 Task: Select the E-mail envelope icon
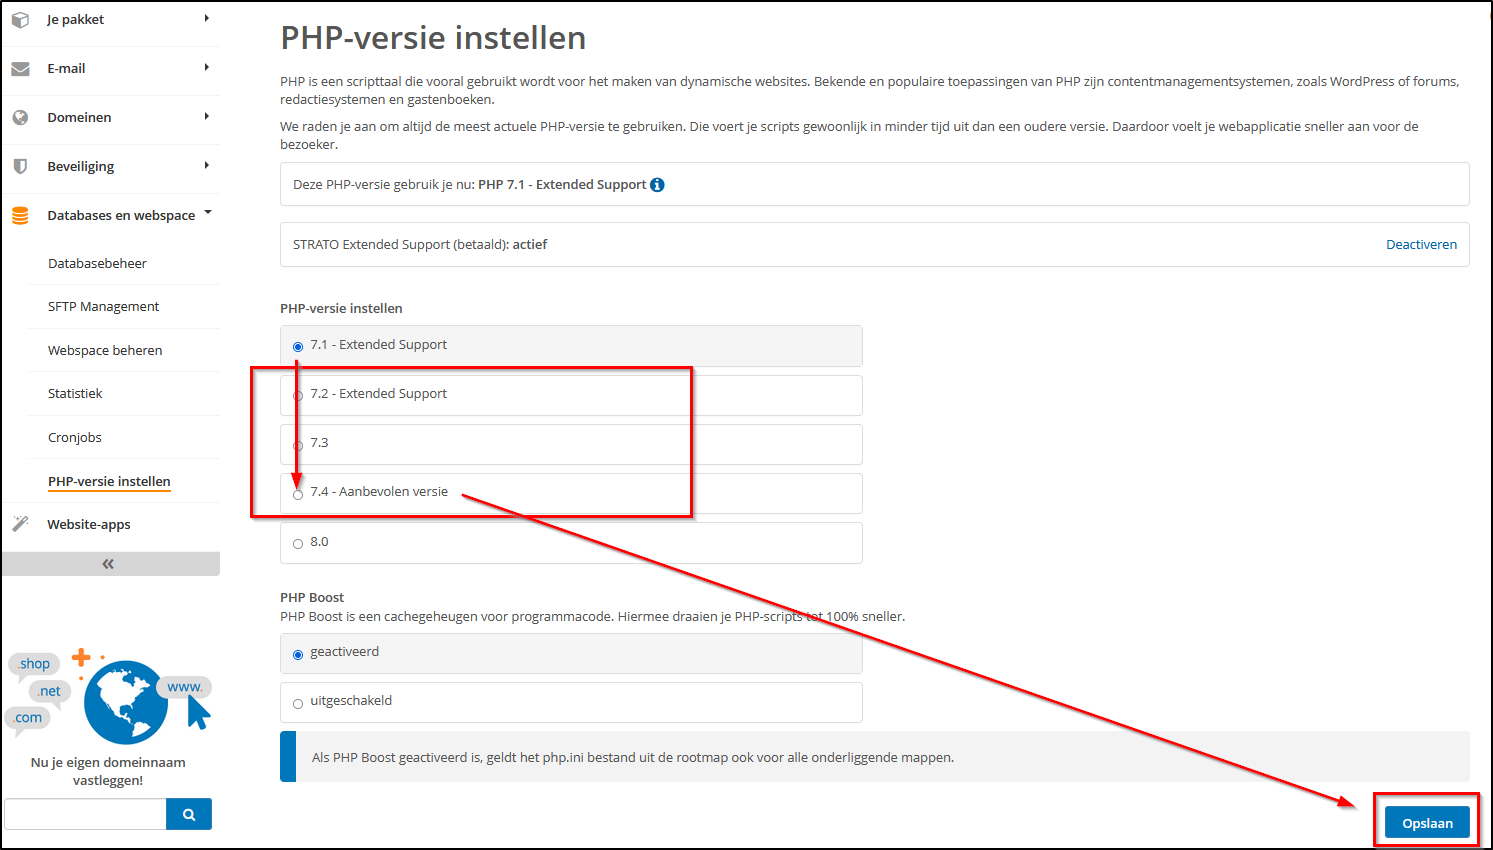coord(20,68)
